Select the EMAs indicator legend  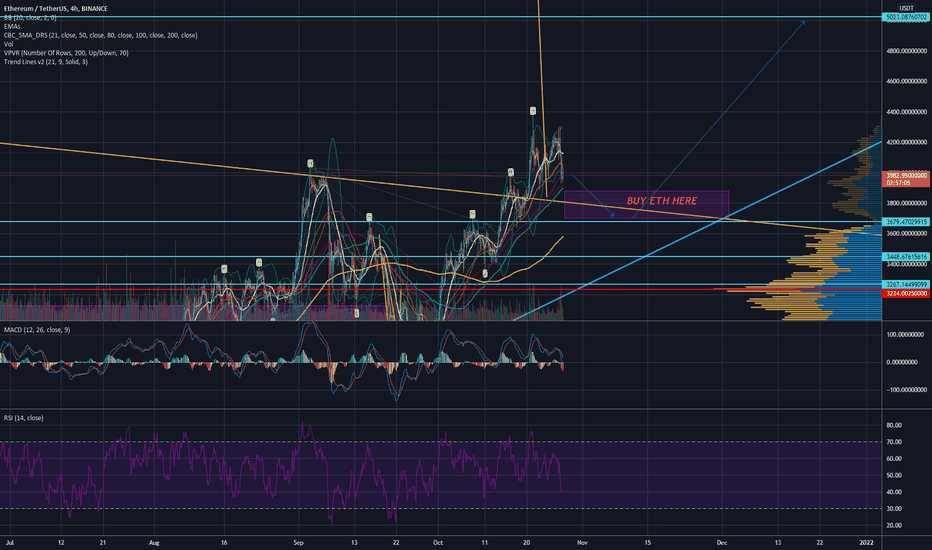pyautogui.click(x=12, y=27)
